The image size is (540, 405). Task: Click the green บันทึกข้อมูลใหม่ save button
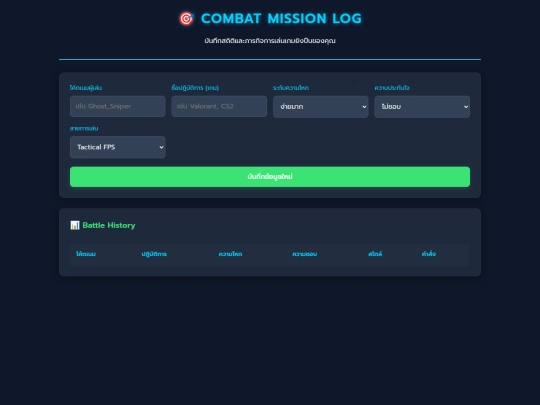(x=270, y=177)
